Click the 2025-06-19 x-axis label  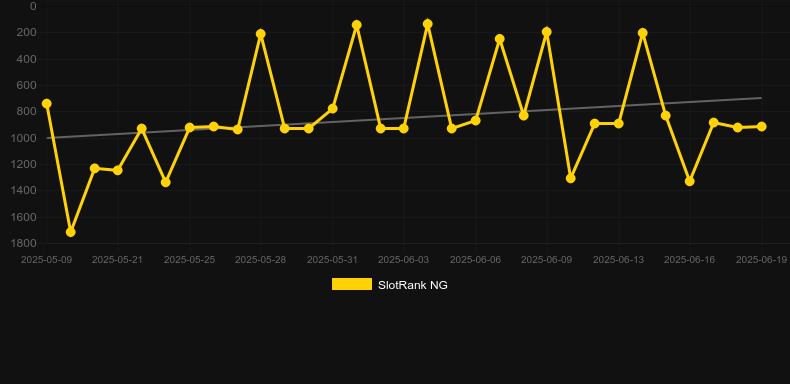tap(761, 260)
